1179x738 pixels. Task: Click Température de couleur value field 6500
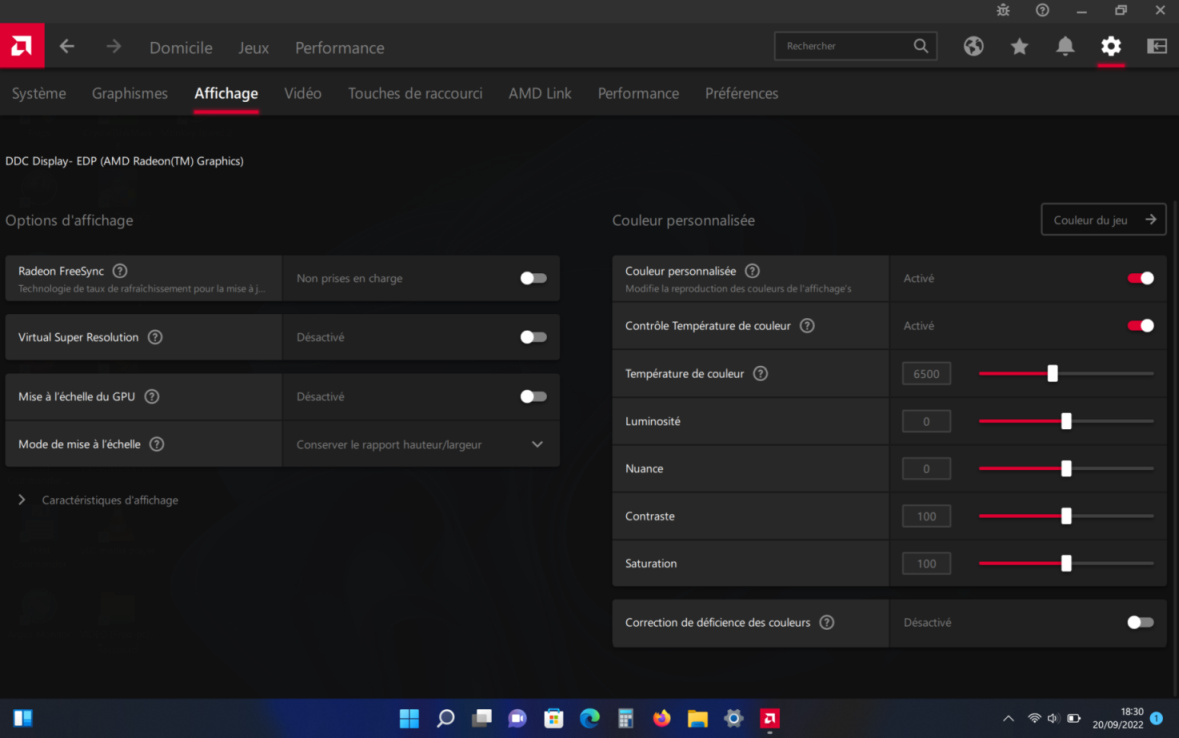926,374
